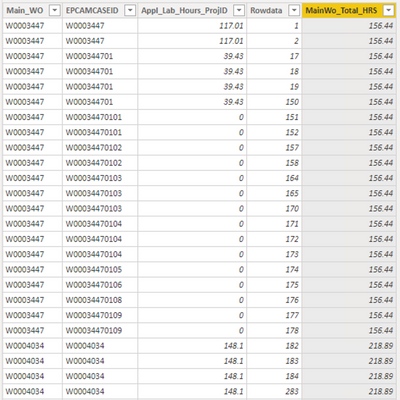This screenshot has height=400, width=400.
Task: Click 117.01 hours cell in Rowdata 1 row
Action: 192,26
